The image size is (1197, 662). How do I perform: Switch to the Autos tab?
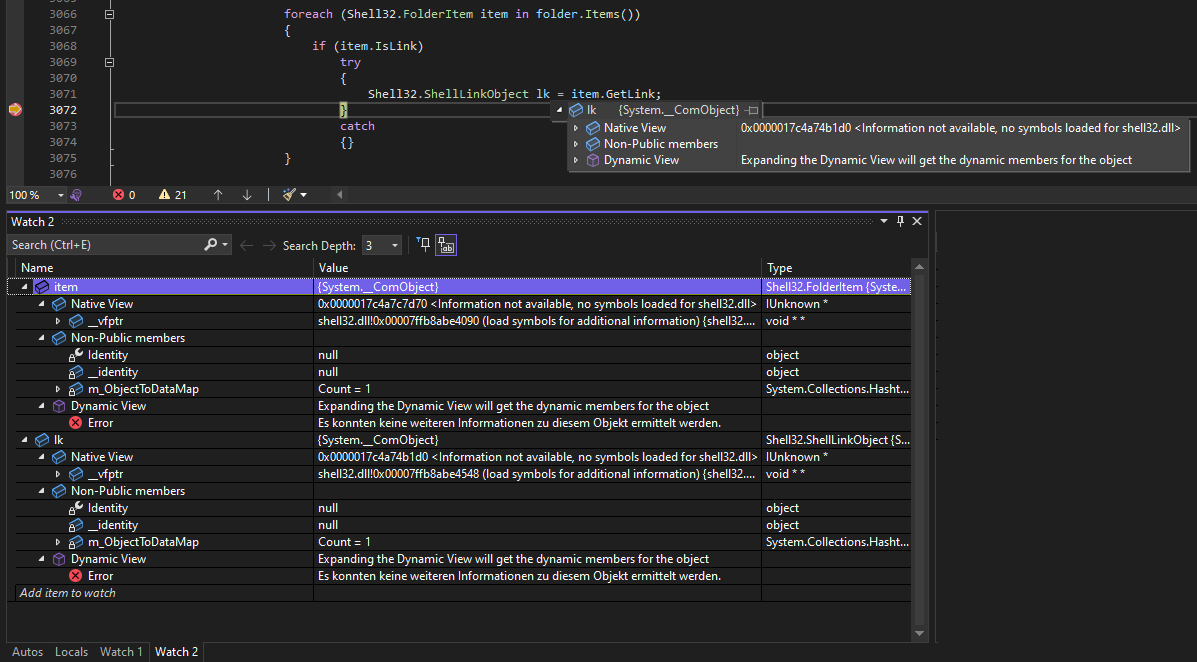click(27, 652)
